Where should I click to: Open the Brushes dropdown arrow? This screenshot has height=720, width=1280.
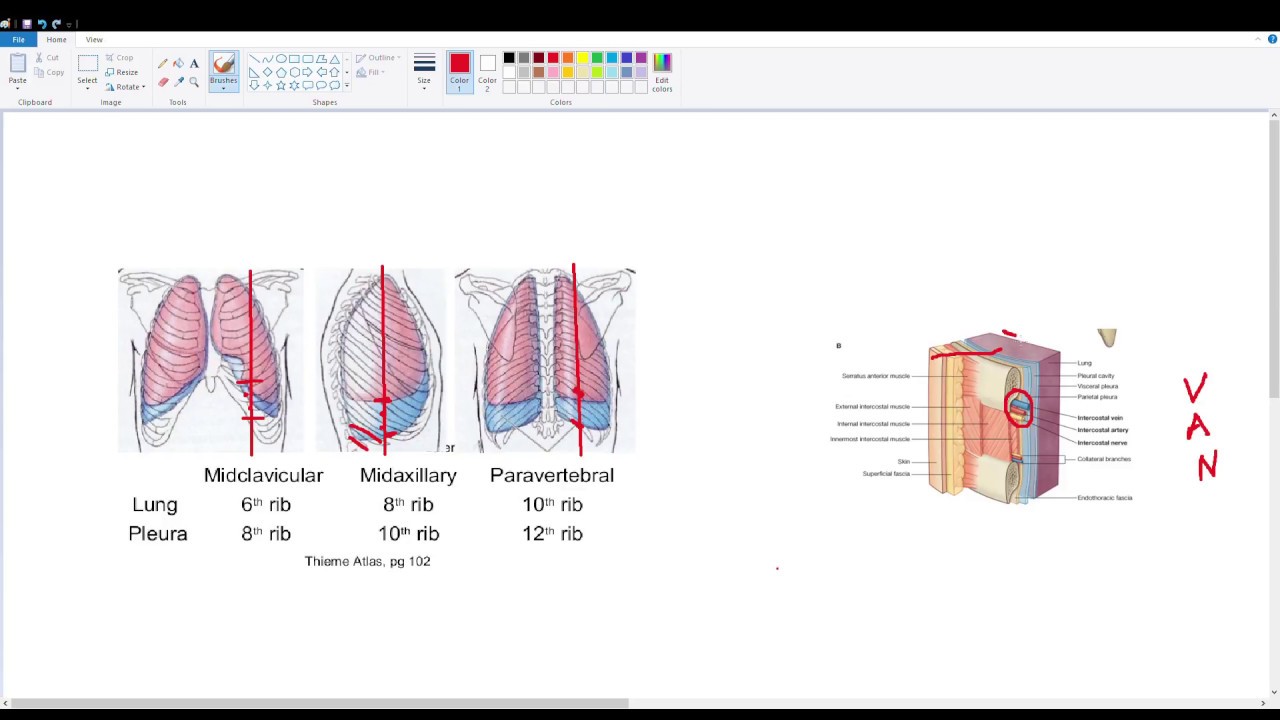click(223, 88)
